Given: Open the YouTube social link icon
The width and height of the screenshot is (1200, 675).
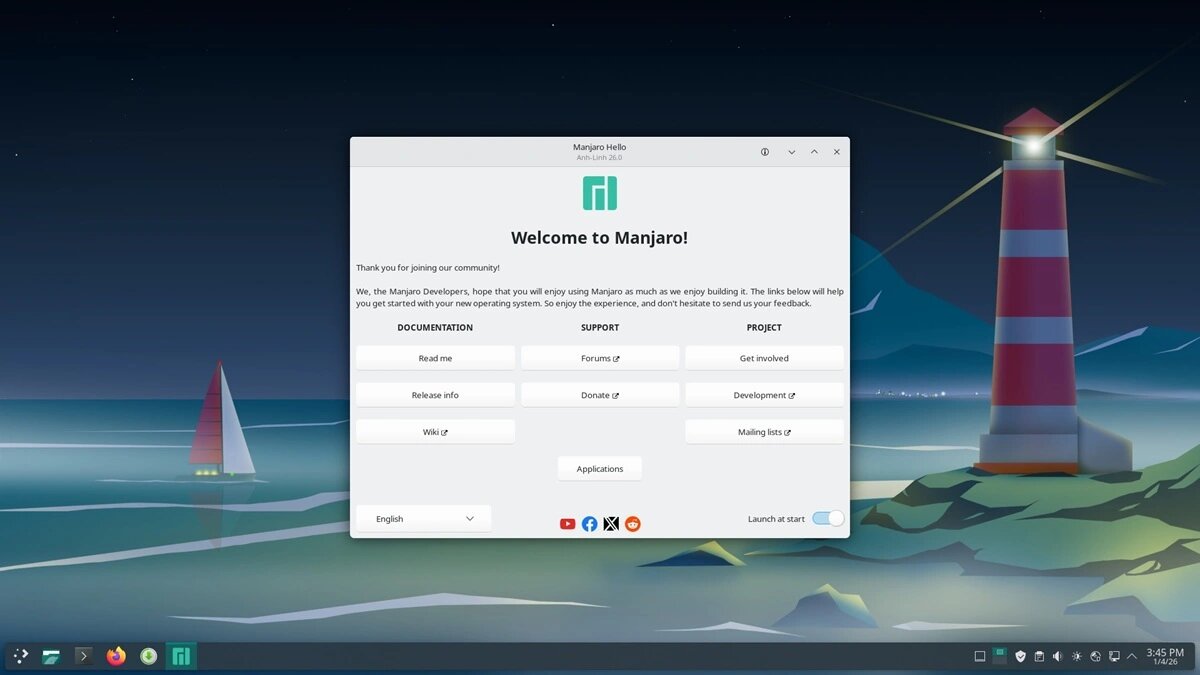Looking at the screenshot, I should pos(567,524).
